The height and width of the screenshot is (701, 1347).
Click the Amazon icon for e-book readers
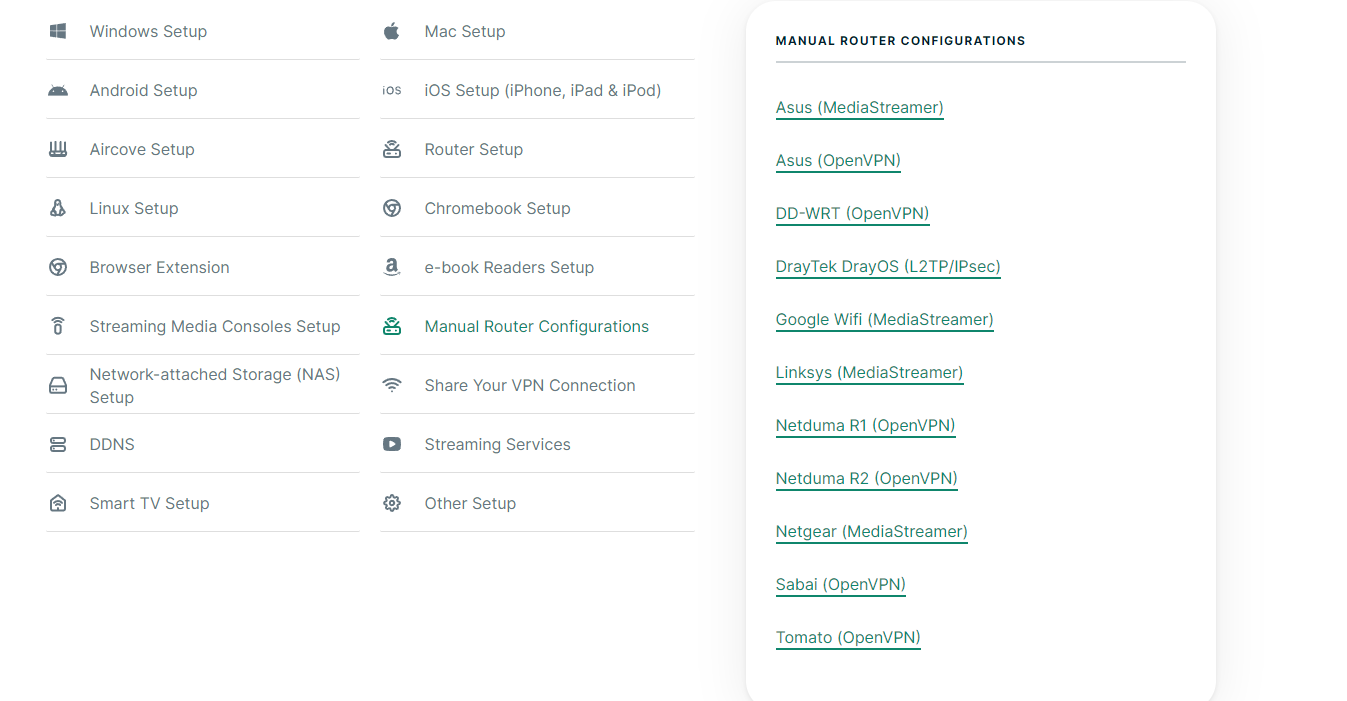click(392, 267)
